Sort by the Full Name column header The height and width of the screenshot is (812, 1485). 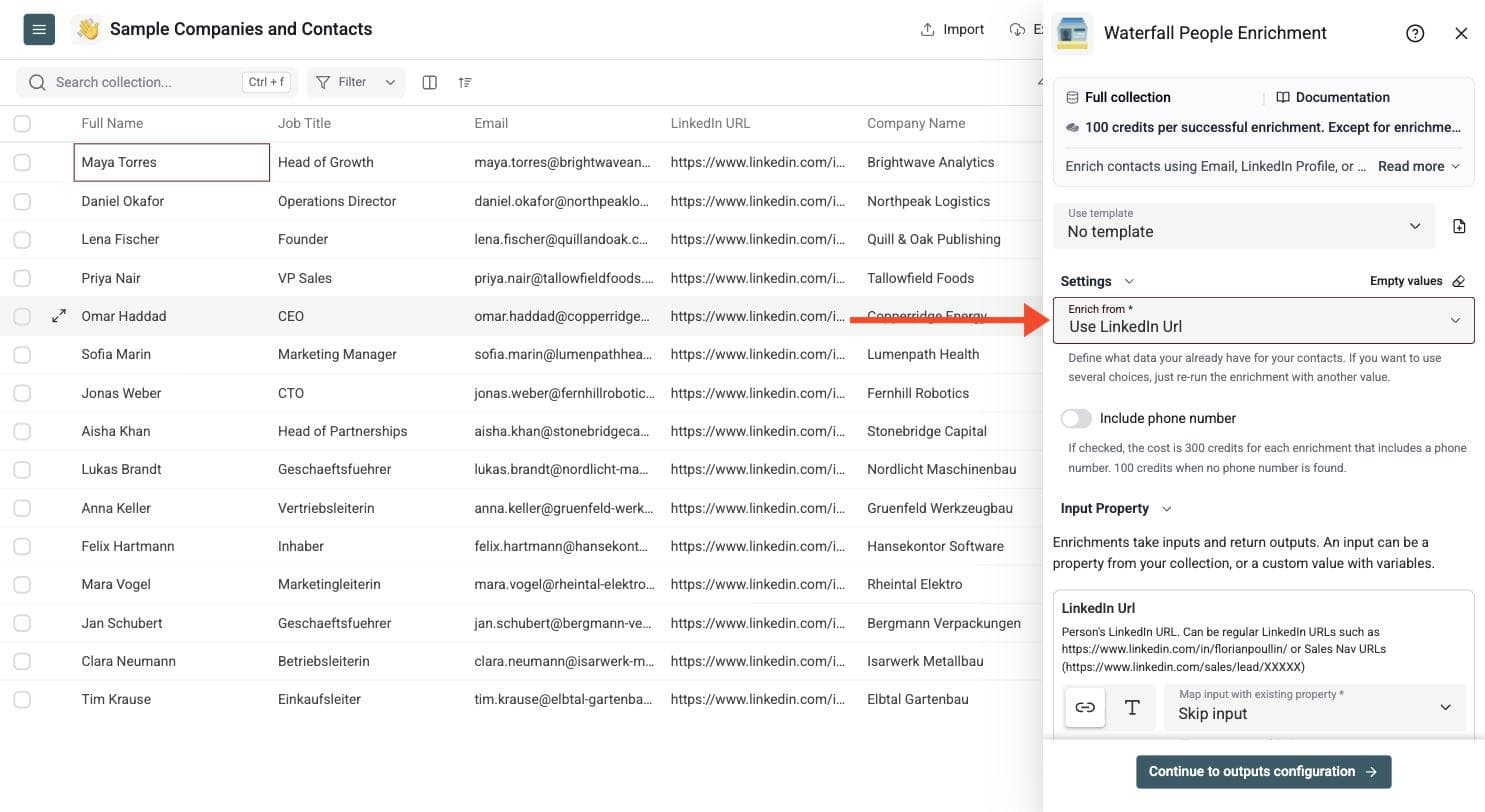[112, 124]
